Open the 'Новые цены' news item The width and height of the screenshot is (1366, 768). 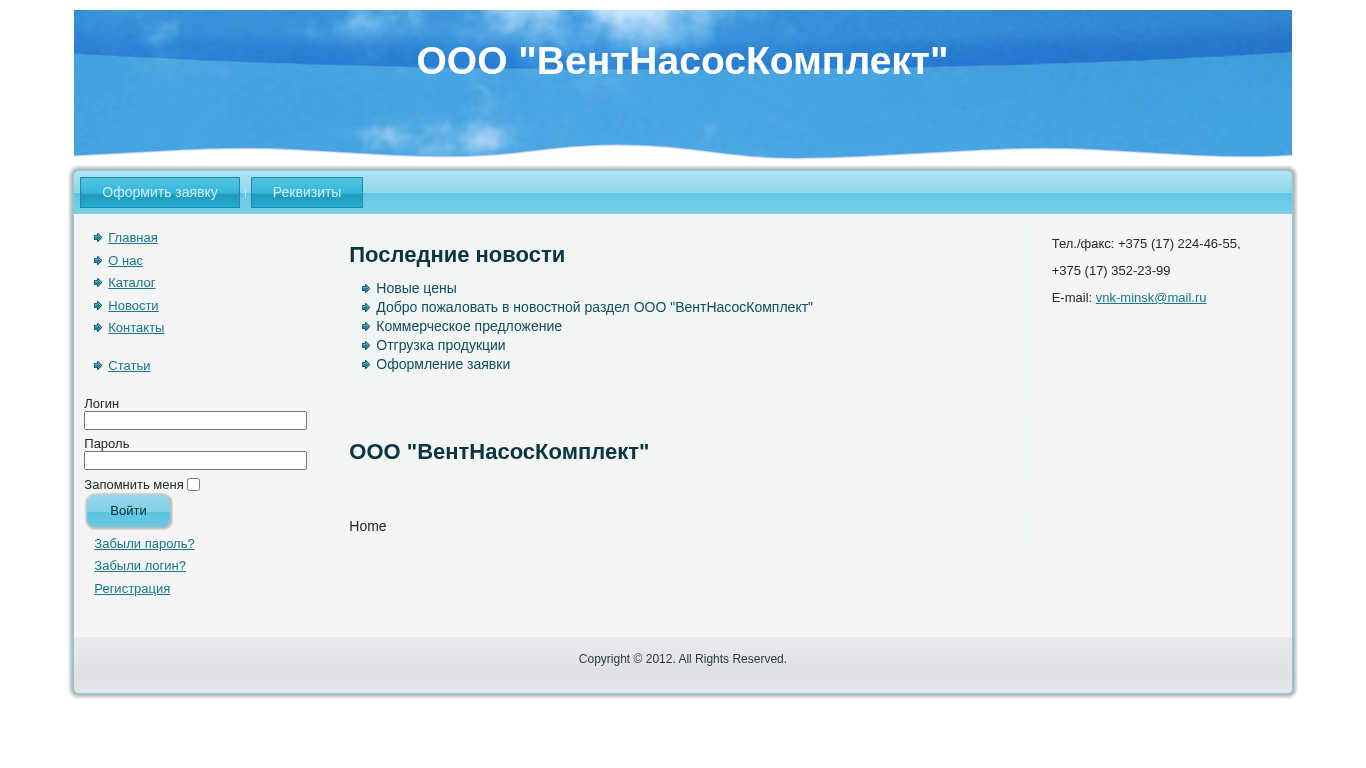pos(416,288)
